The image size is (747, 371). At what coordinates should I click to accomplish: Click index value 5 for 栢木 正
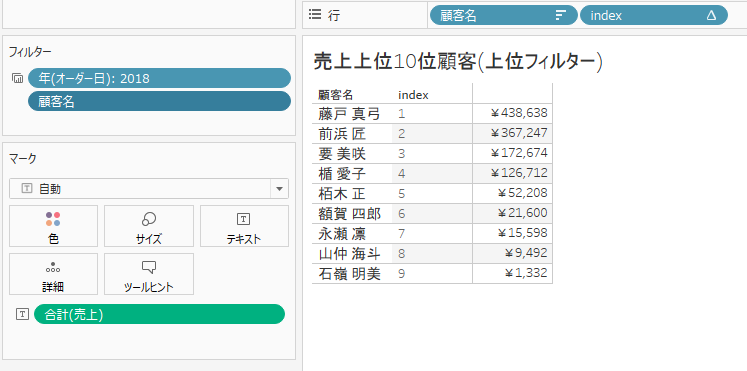(x=401, y=194)
